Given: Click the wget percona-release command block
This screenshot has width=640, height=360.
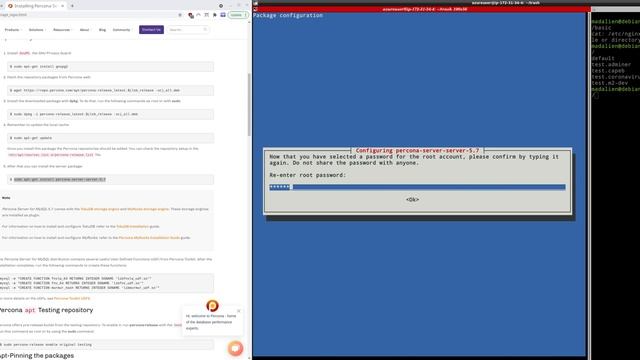Looking at the screenshot, I should (110, 90).
